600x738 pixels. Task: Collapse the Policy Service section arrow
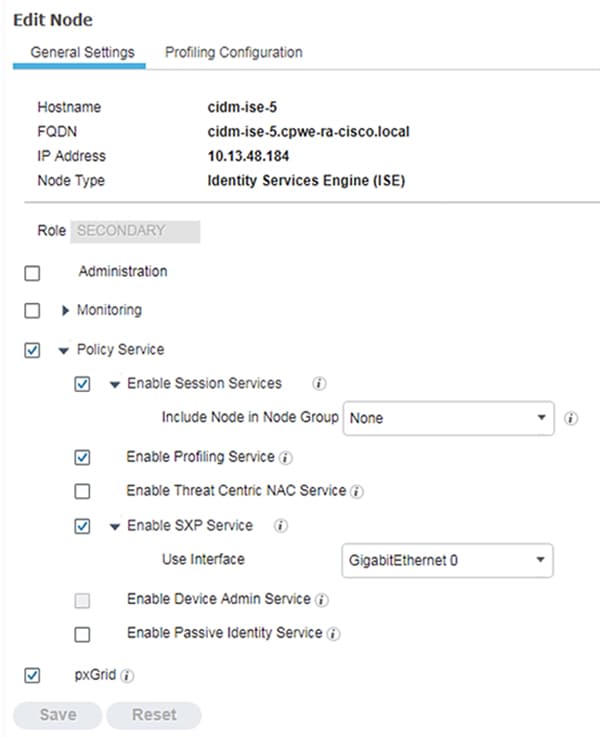(x=64, y=351)
